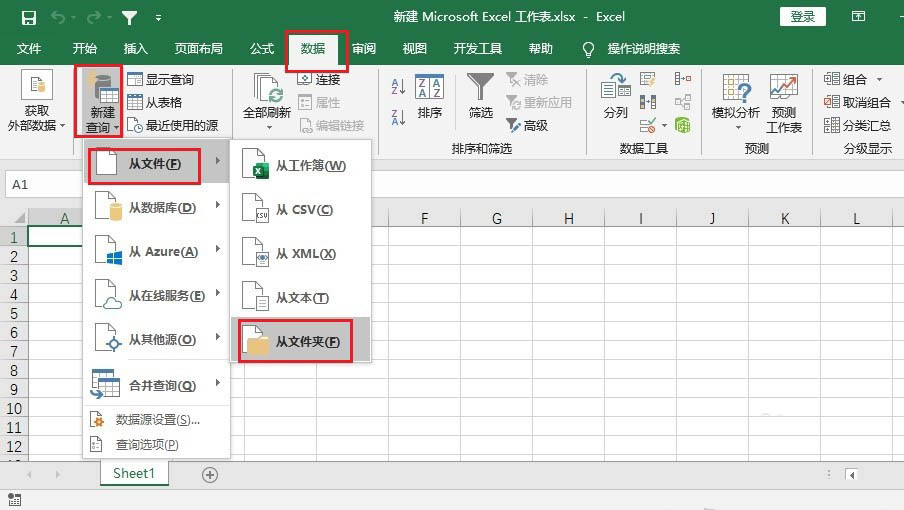The width and height of the screenshot is (904, 510).
Task: Click the Name Box showing A1
Action: click(40, 185)
